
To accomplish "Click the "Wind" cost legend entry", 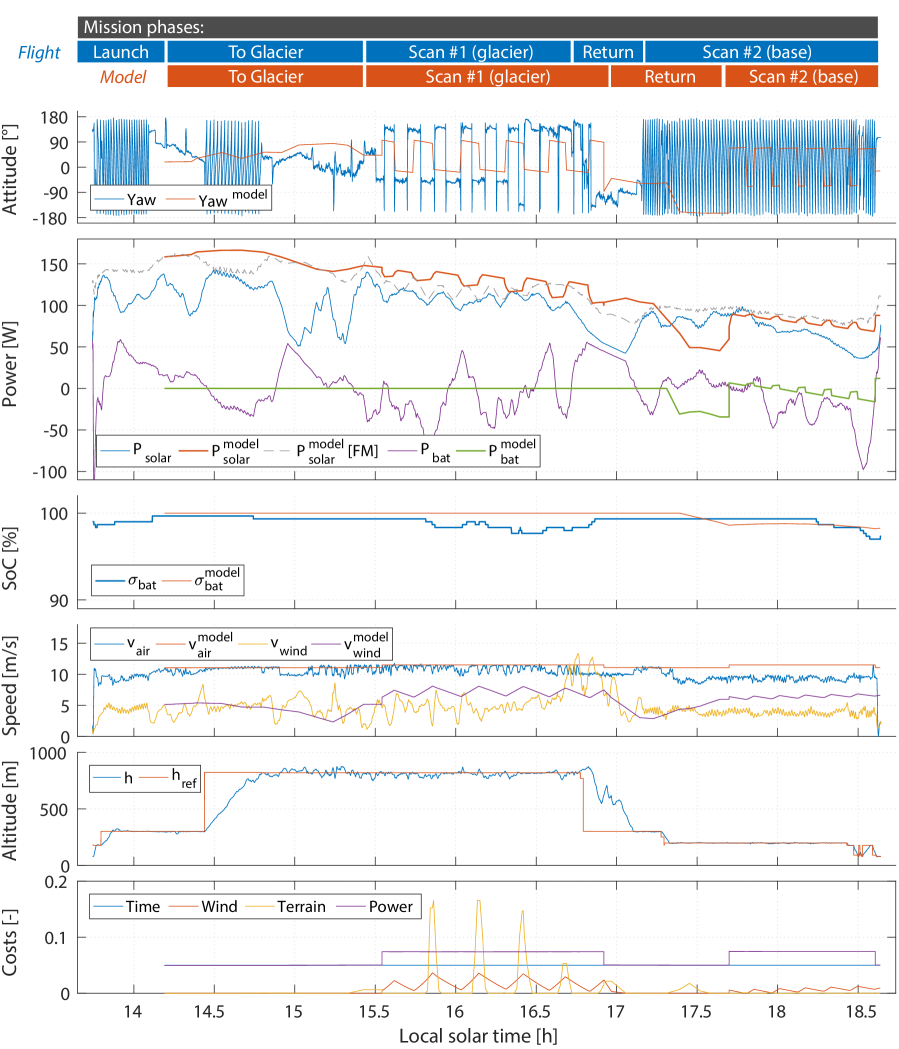I will pyautogui.click(x=203, y=907).
